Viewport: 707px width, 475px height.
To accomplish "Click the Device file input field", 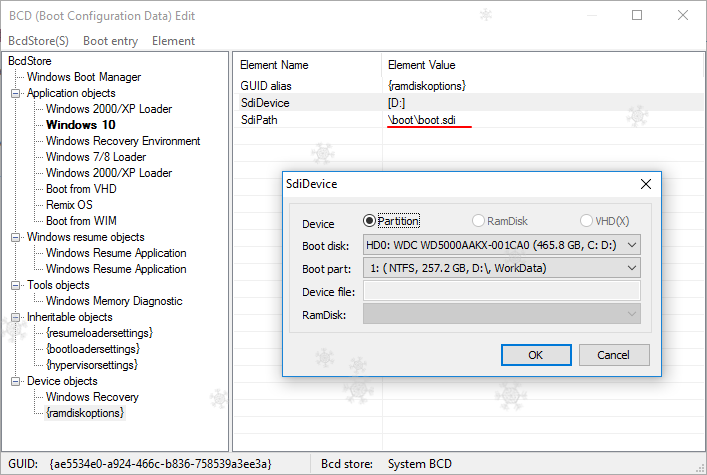I will click(x=501, y=291).
